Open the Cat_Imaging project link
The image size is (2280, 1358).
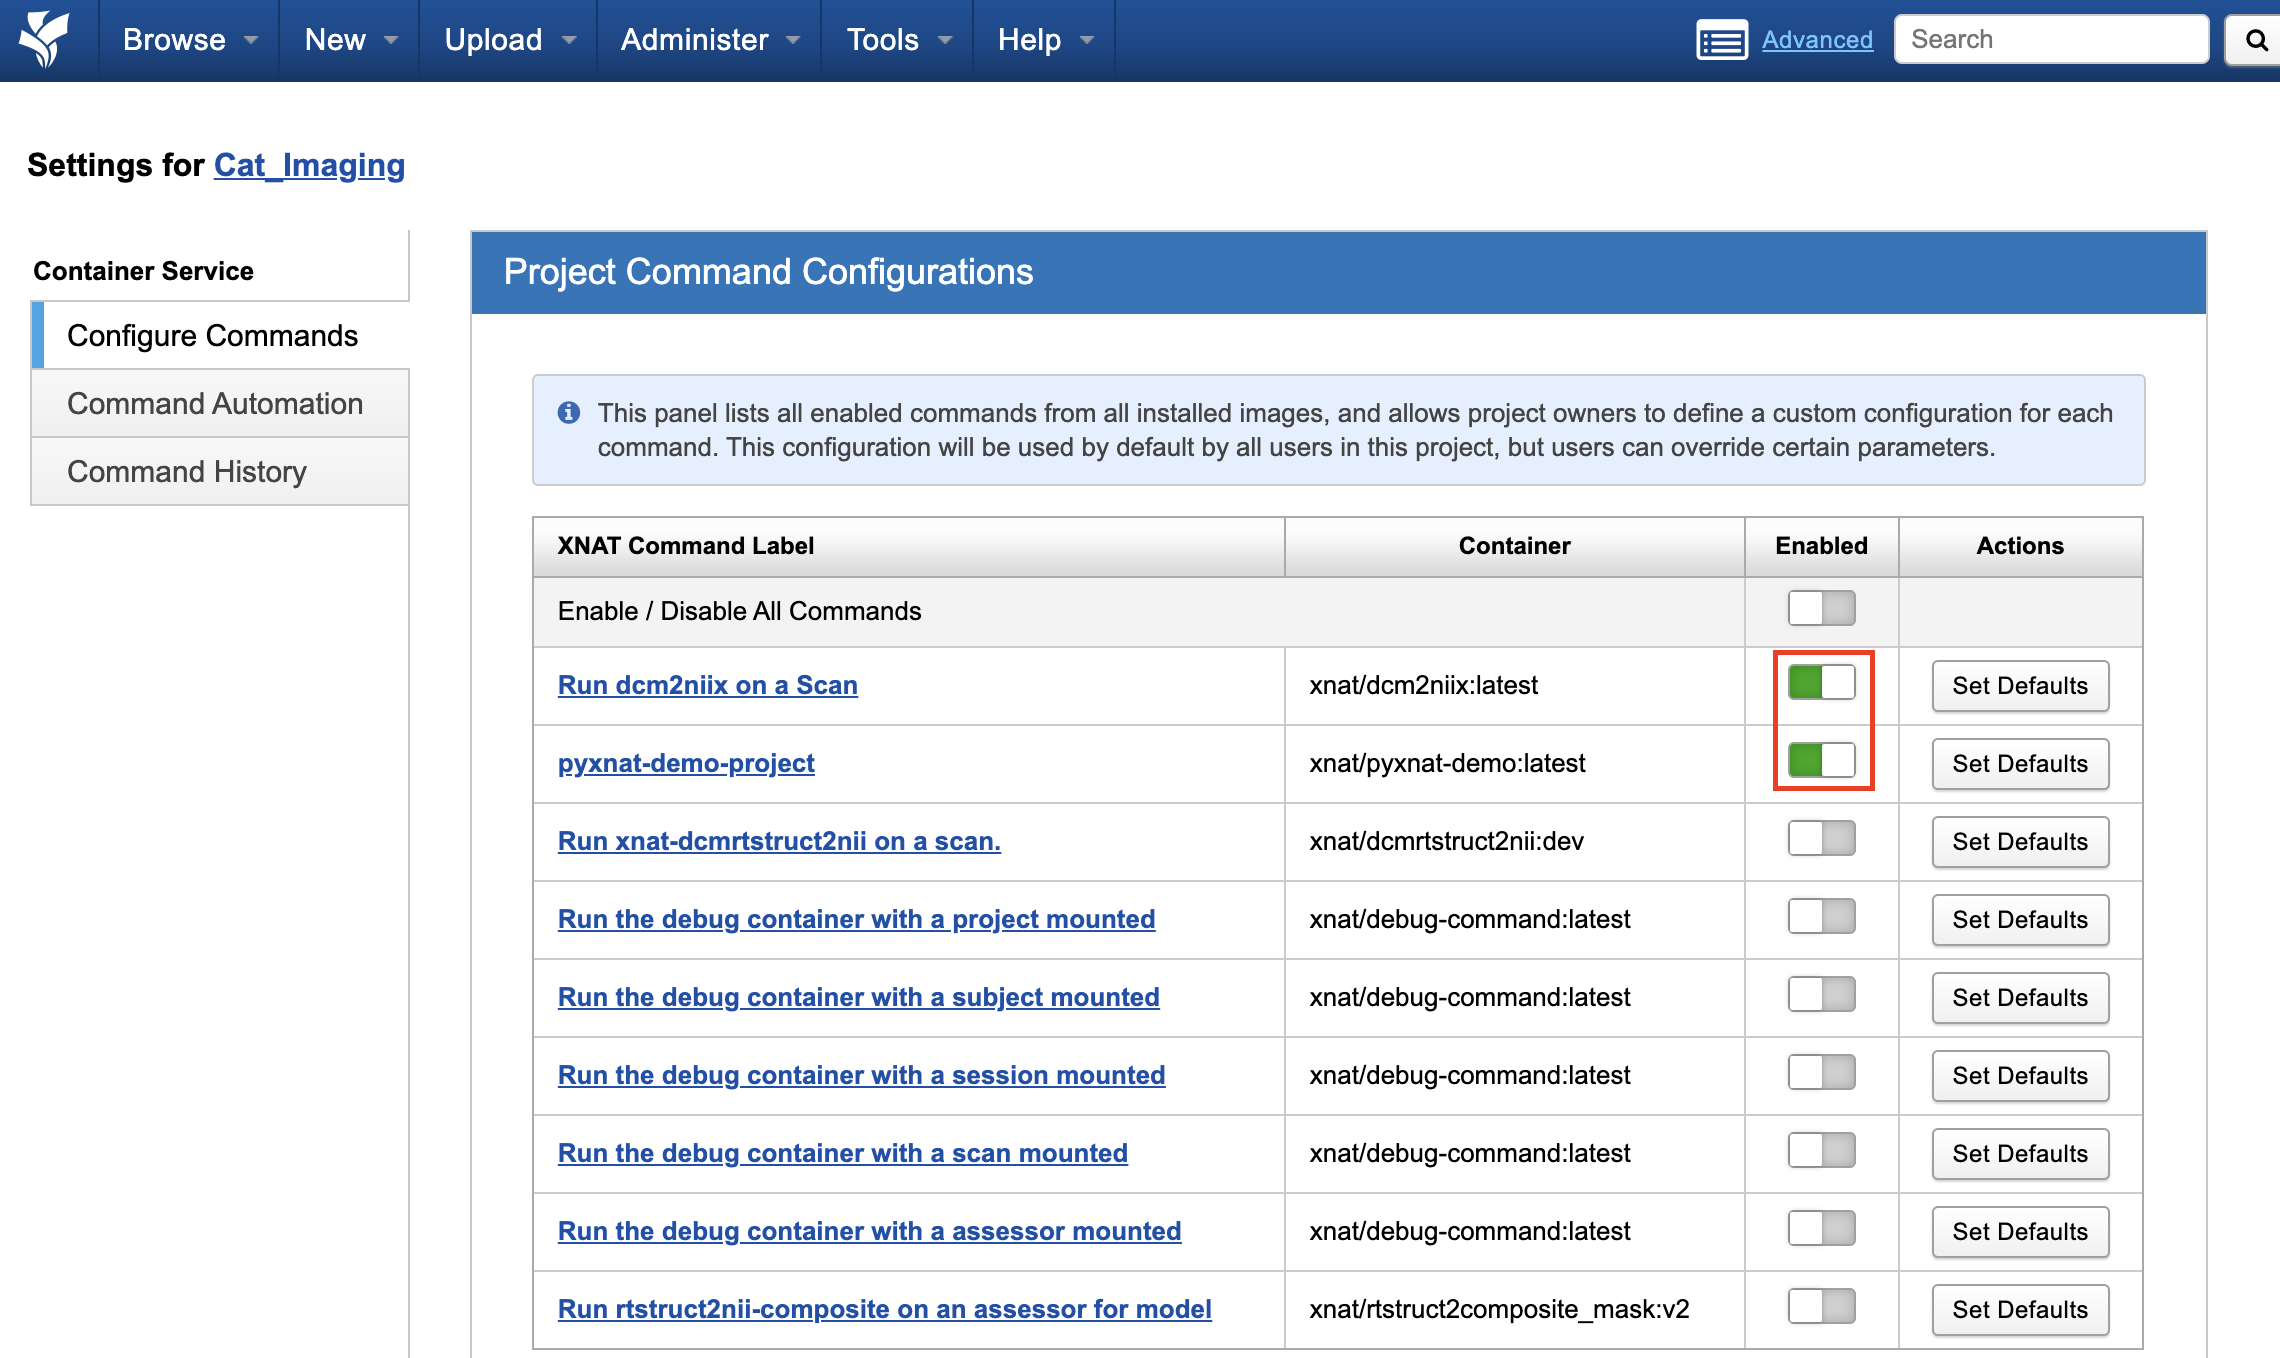coord(309,165)
